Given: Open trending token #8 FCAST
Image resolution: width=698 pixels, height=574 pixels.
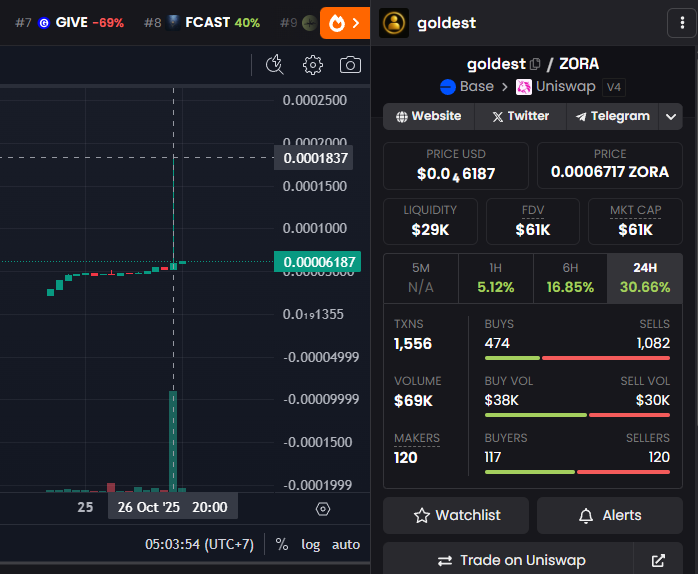Looking at the screenshot, I should 202,23.
